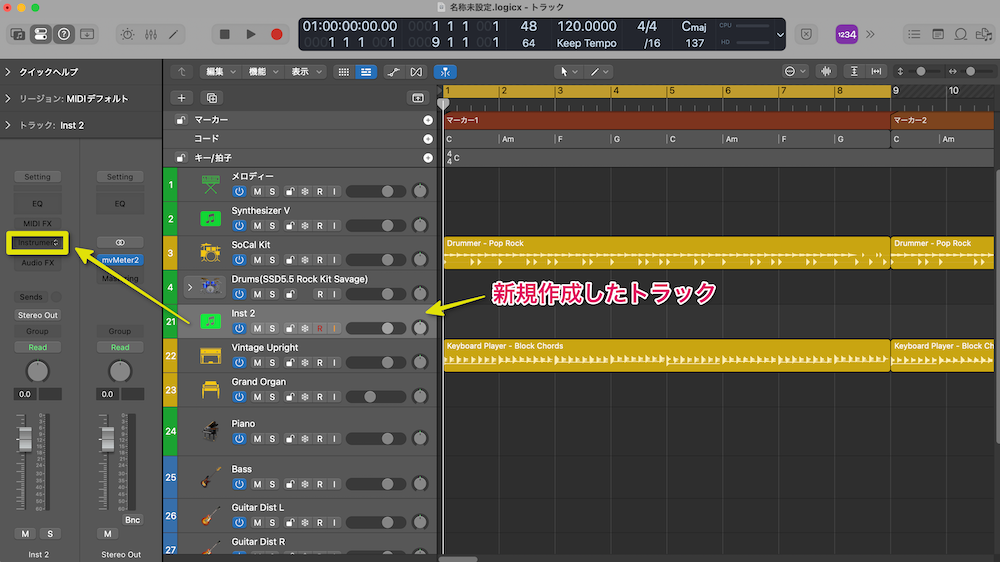Image resolution: width=1000 pixels, height=562 pixels.
Task: Start playback with the play button
Action: point(251,34)
